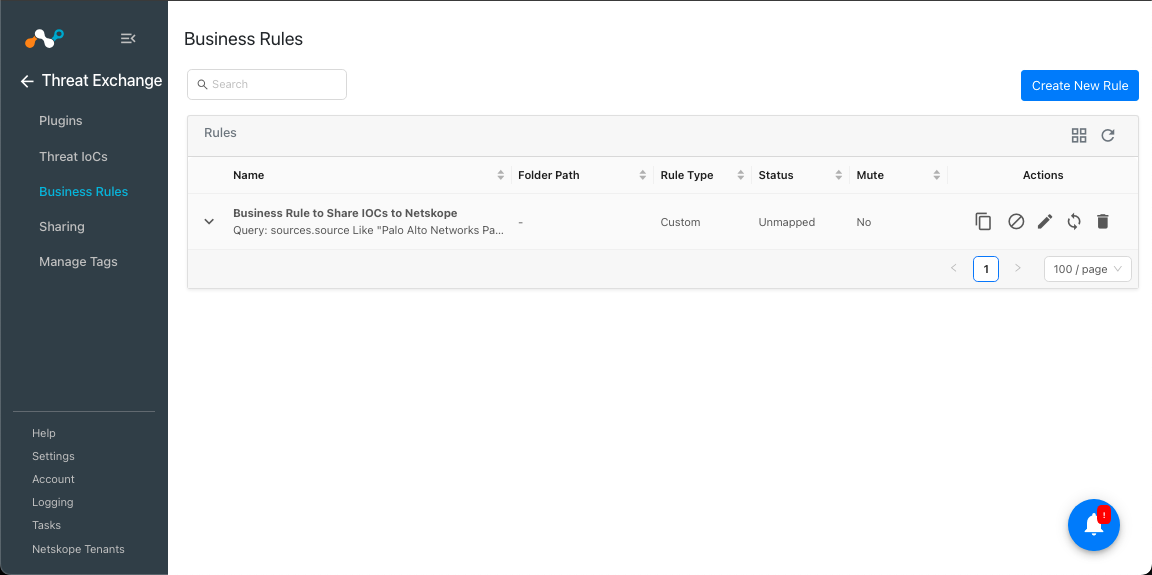
Task: Sort by Folder Path column
Action: 643,176
